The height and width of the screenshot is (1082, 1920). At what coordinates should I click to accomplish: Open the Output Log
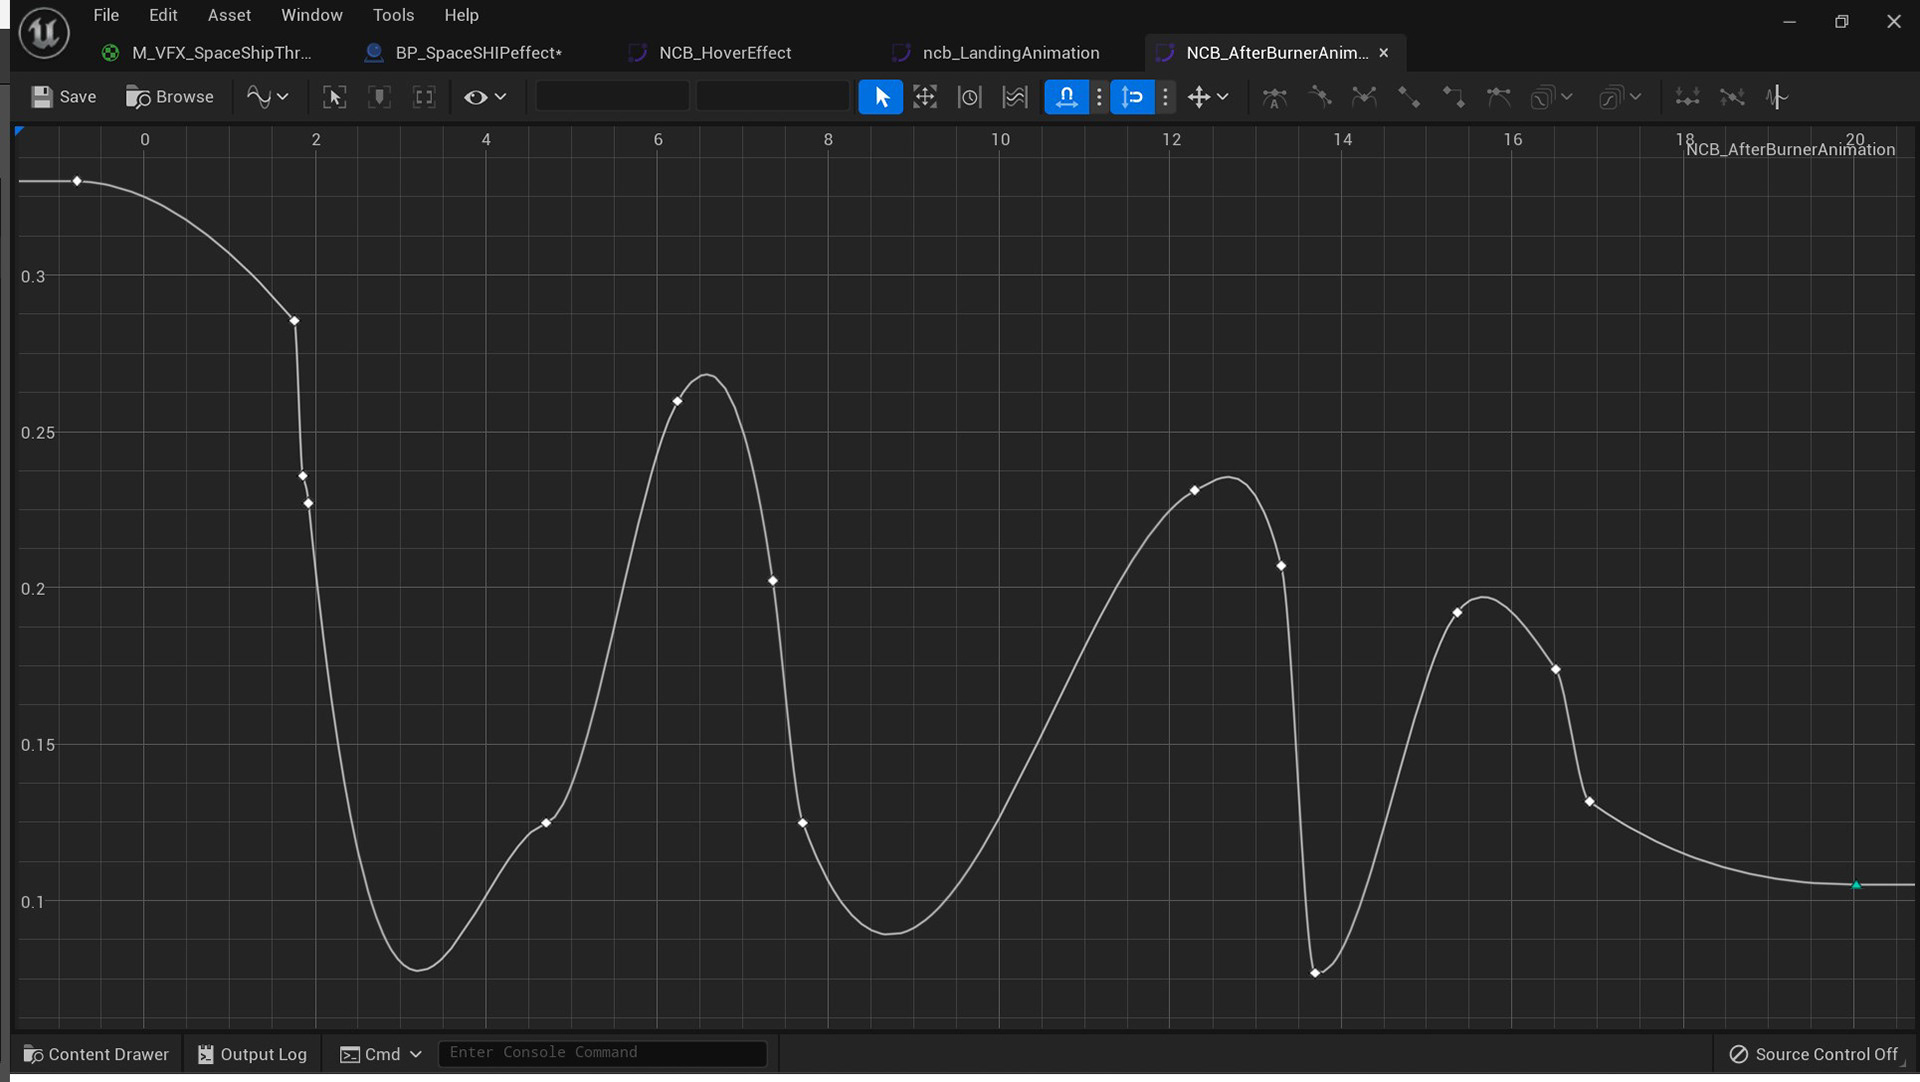(252, 1054)
